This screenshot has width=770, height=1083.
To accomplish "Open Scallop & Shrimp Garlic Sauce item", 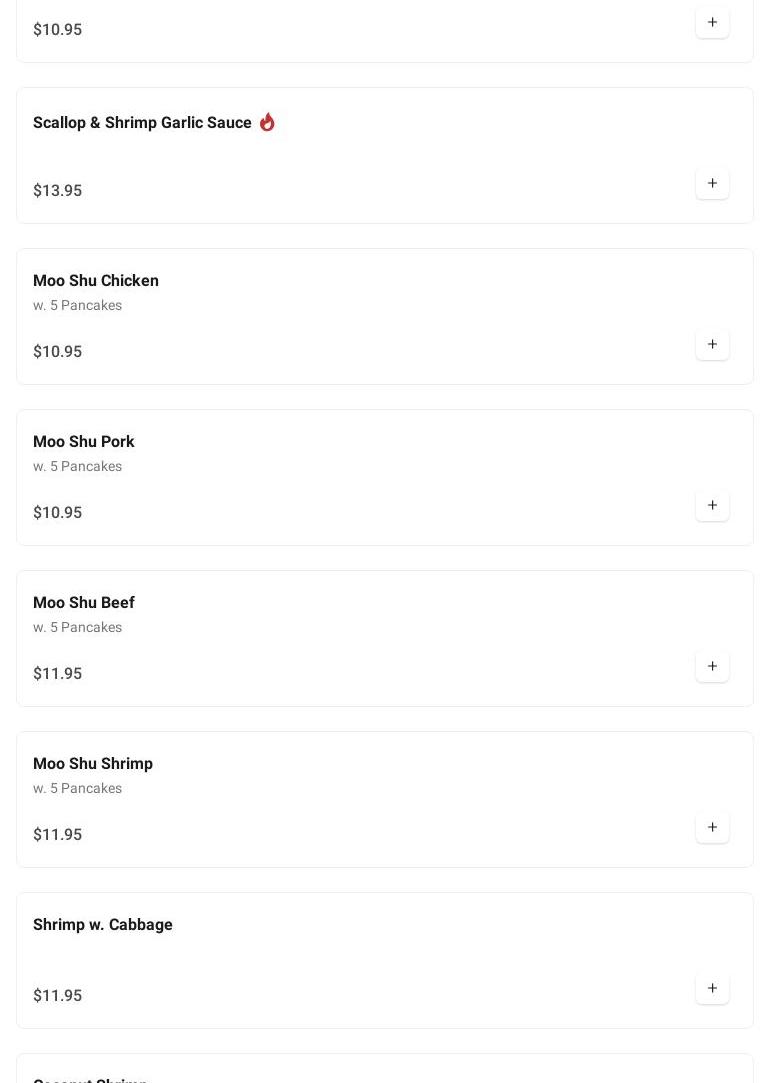I will 142,123.
